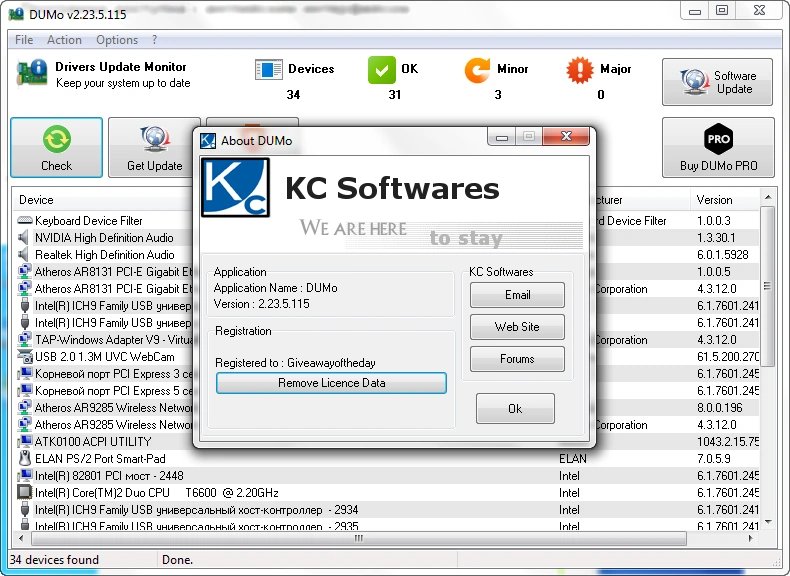Image resolution: width=790 pixels, height=576 pixels.
Task: Open the Options menu
Action: pos(117,40)
